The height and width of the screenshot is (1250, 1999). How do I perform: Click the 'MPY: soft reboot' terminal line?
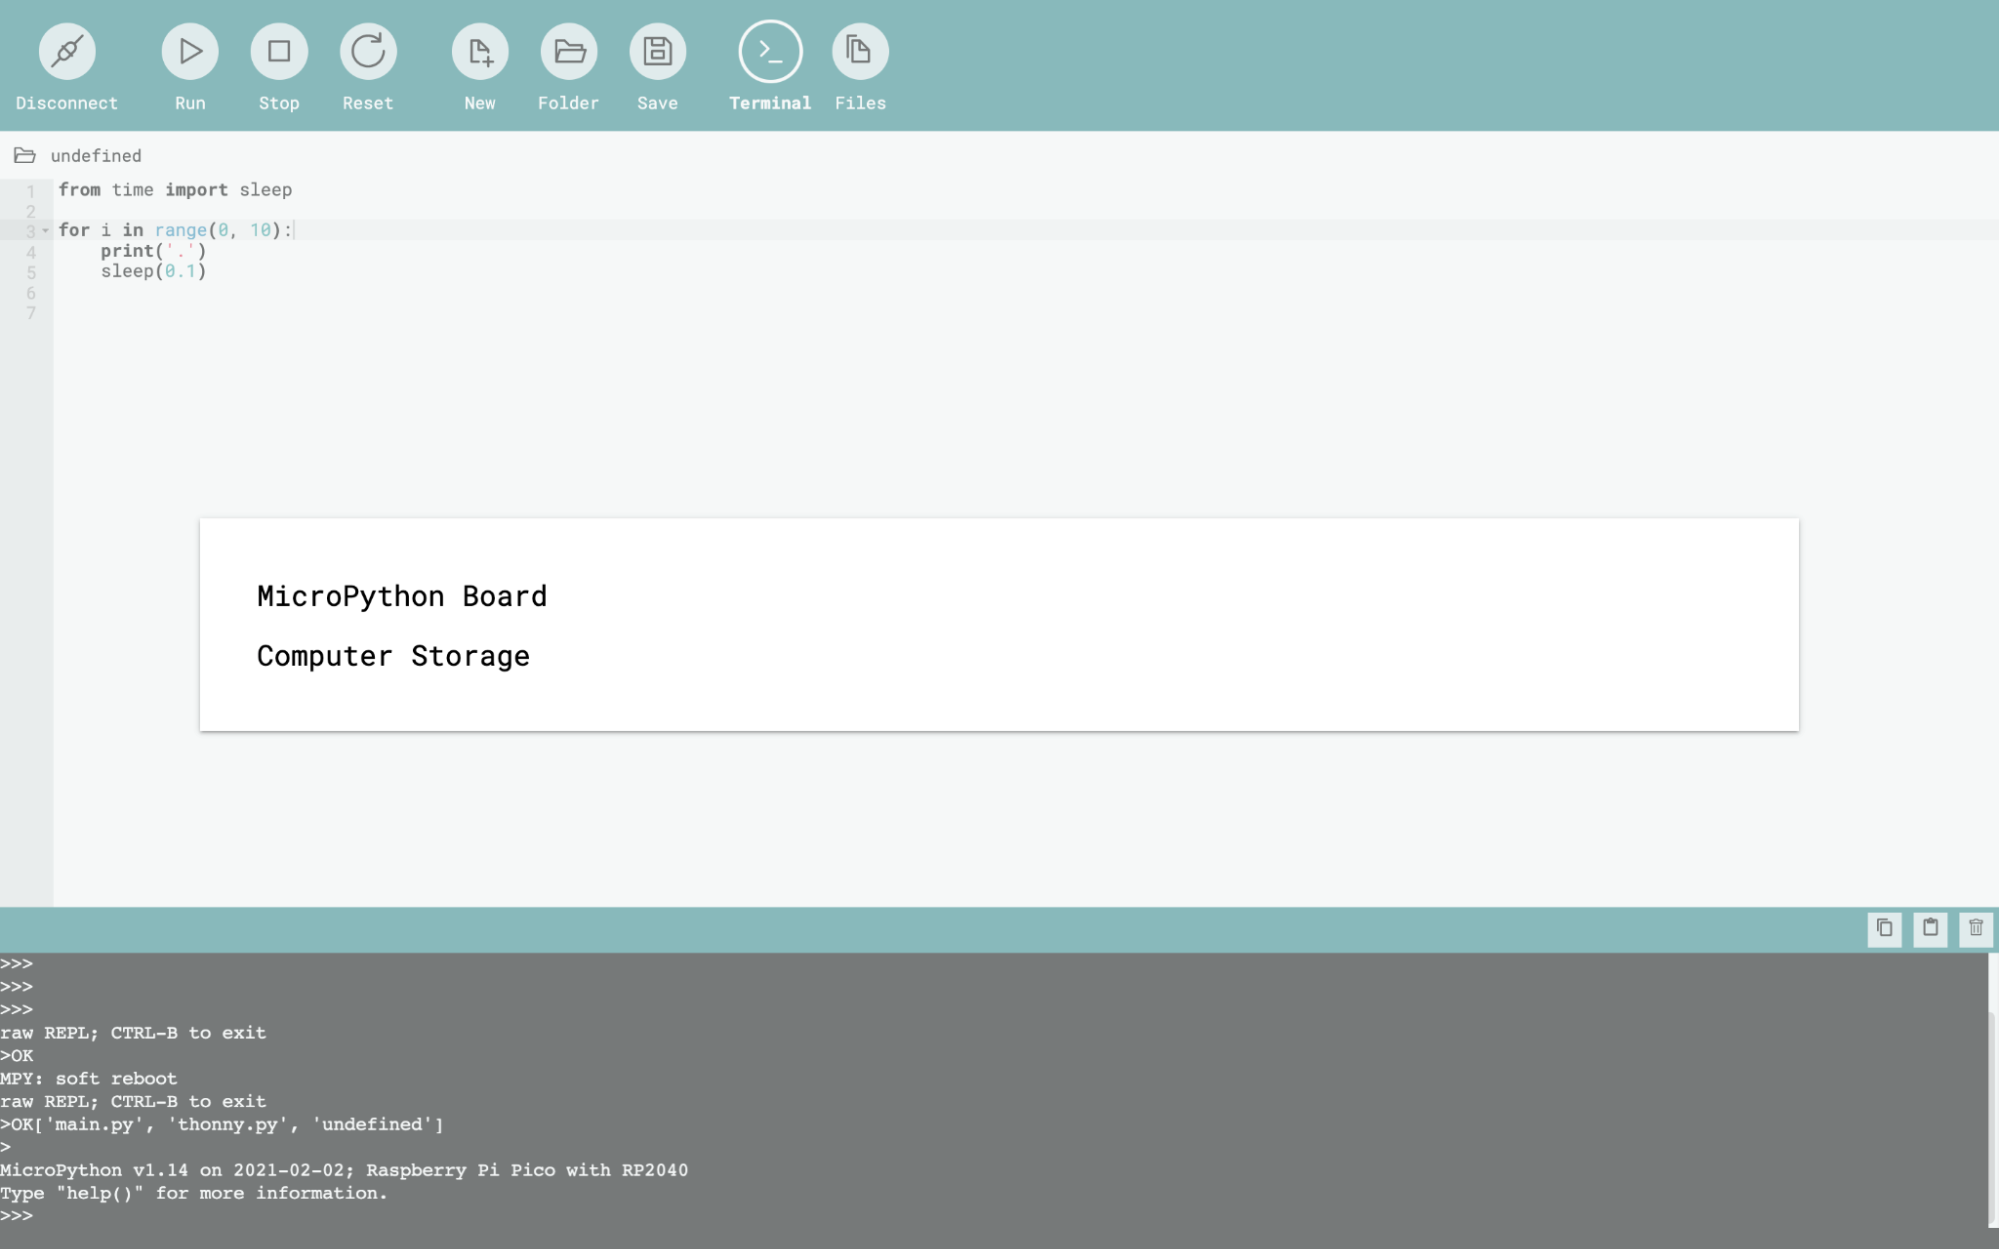pos(89,1079)
